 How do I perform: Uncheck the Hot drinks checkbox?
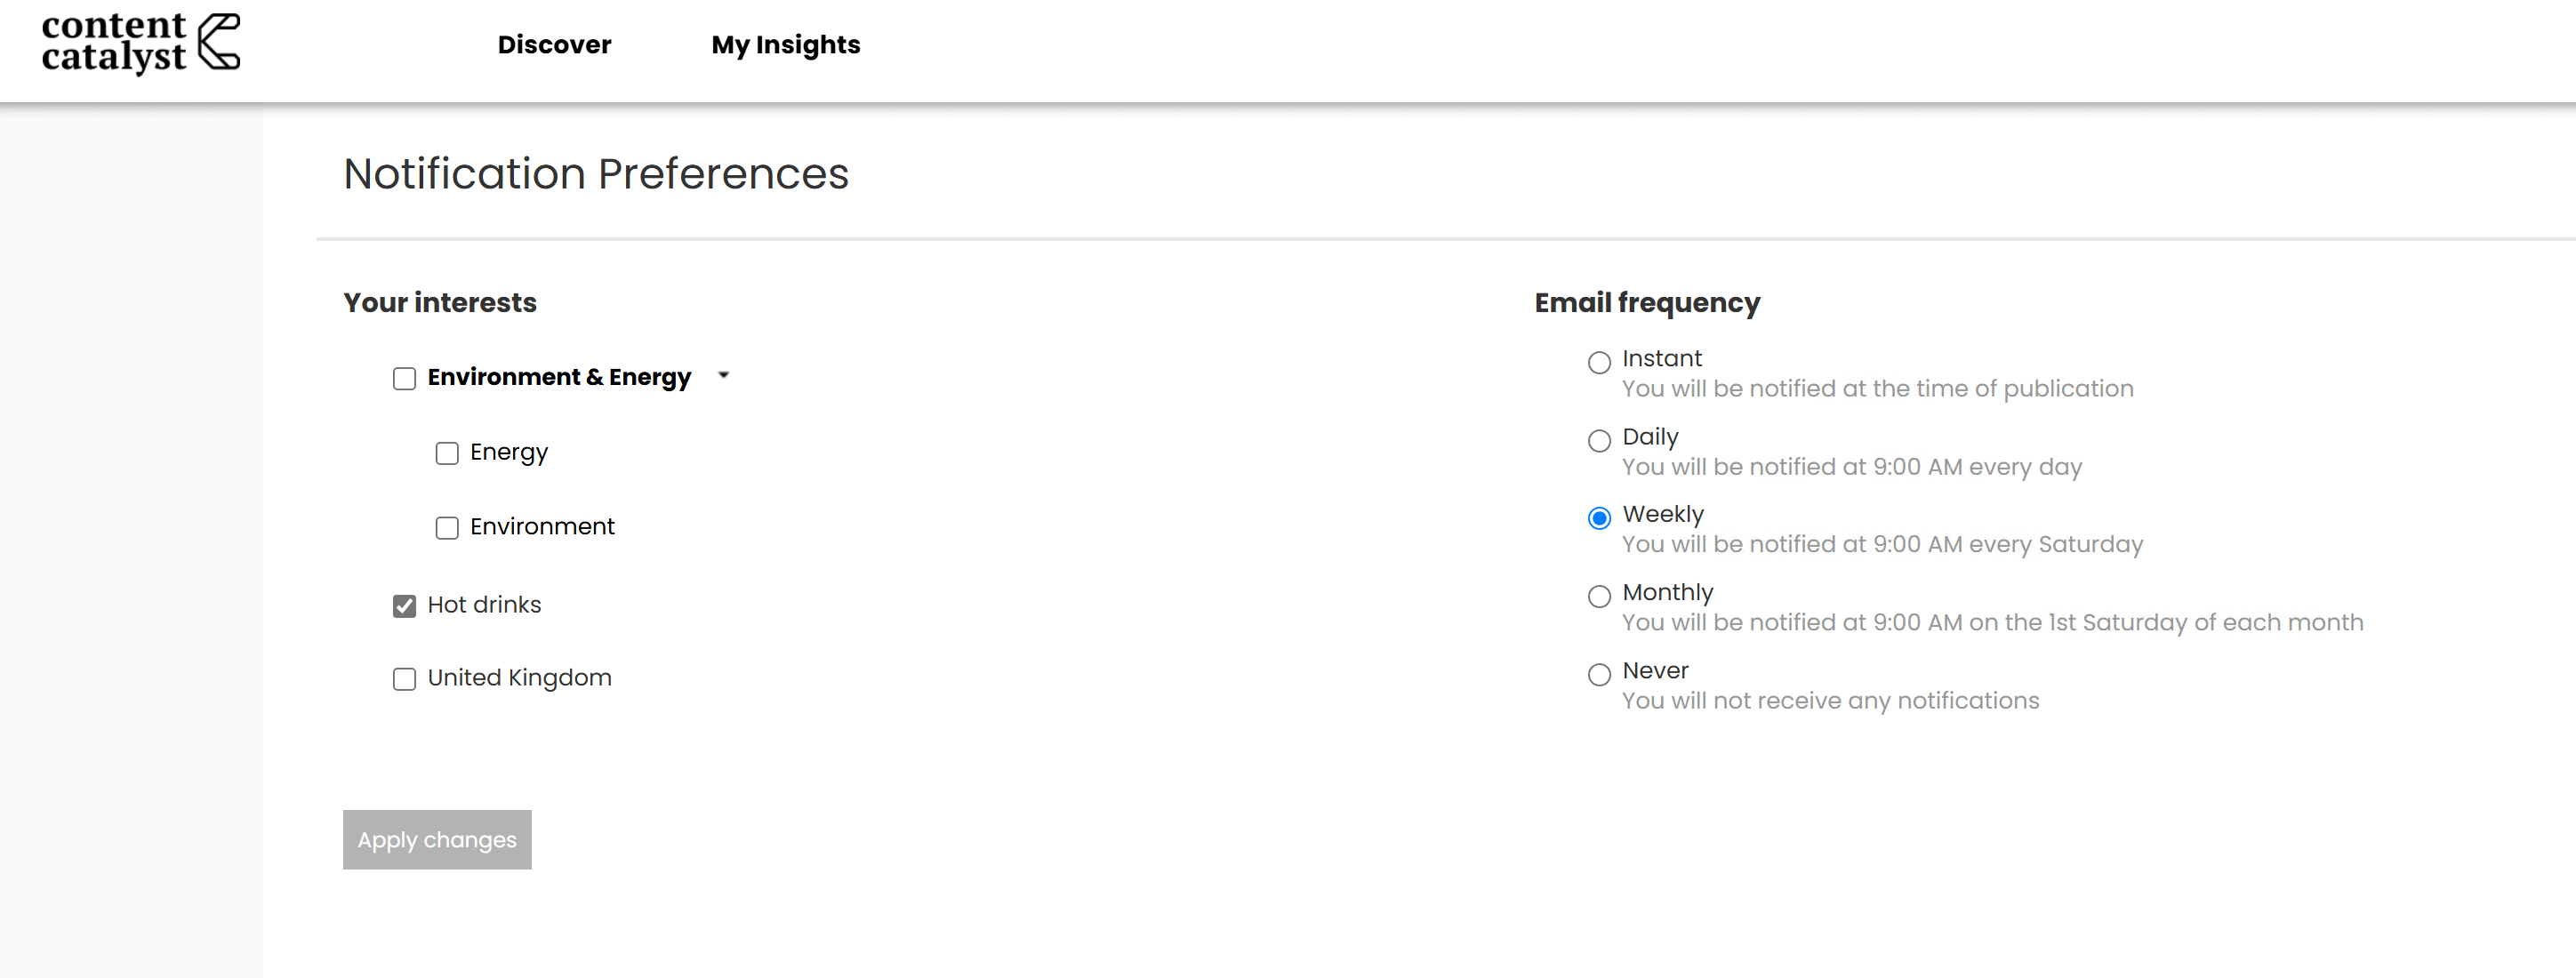point(404,605)
